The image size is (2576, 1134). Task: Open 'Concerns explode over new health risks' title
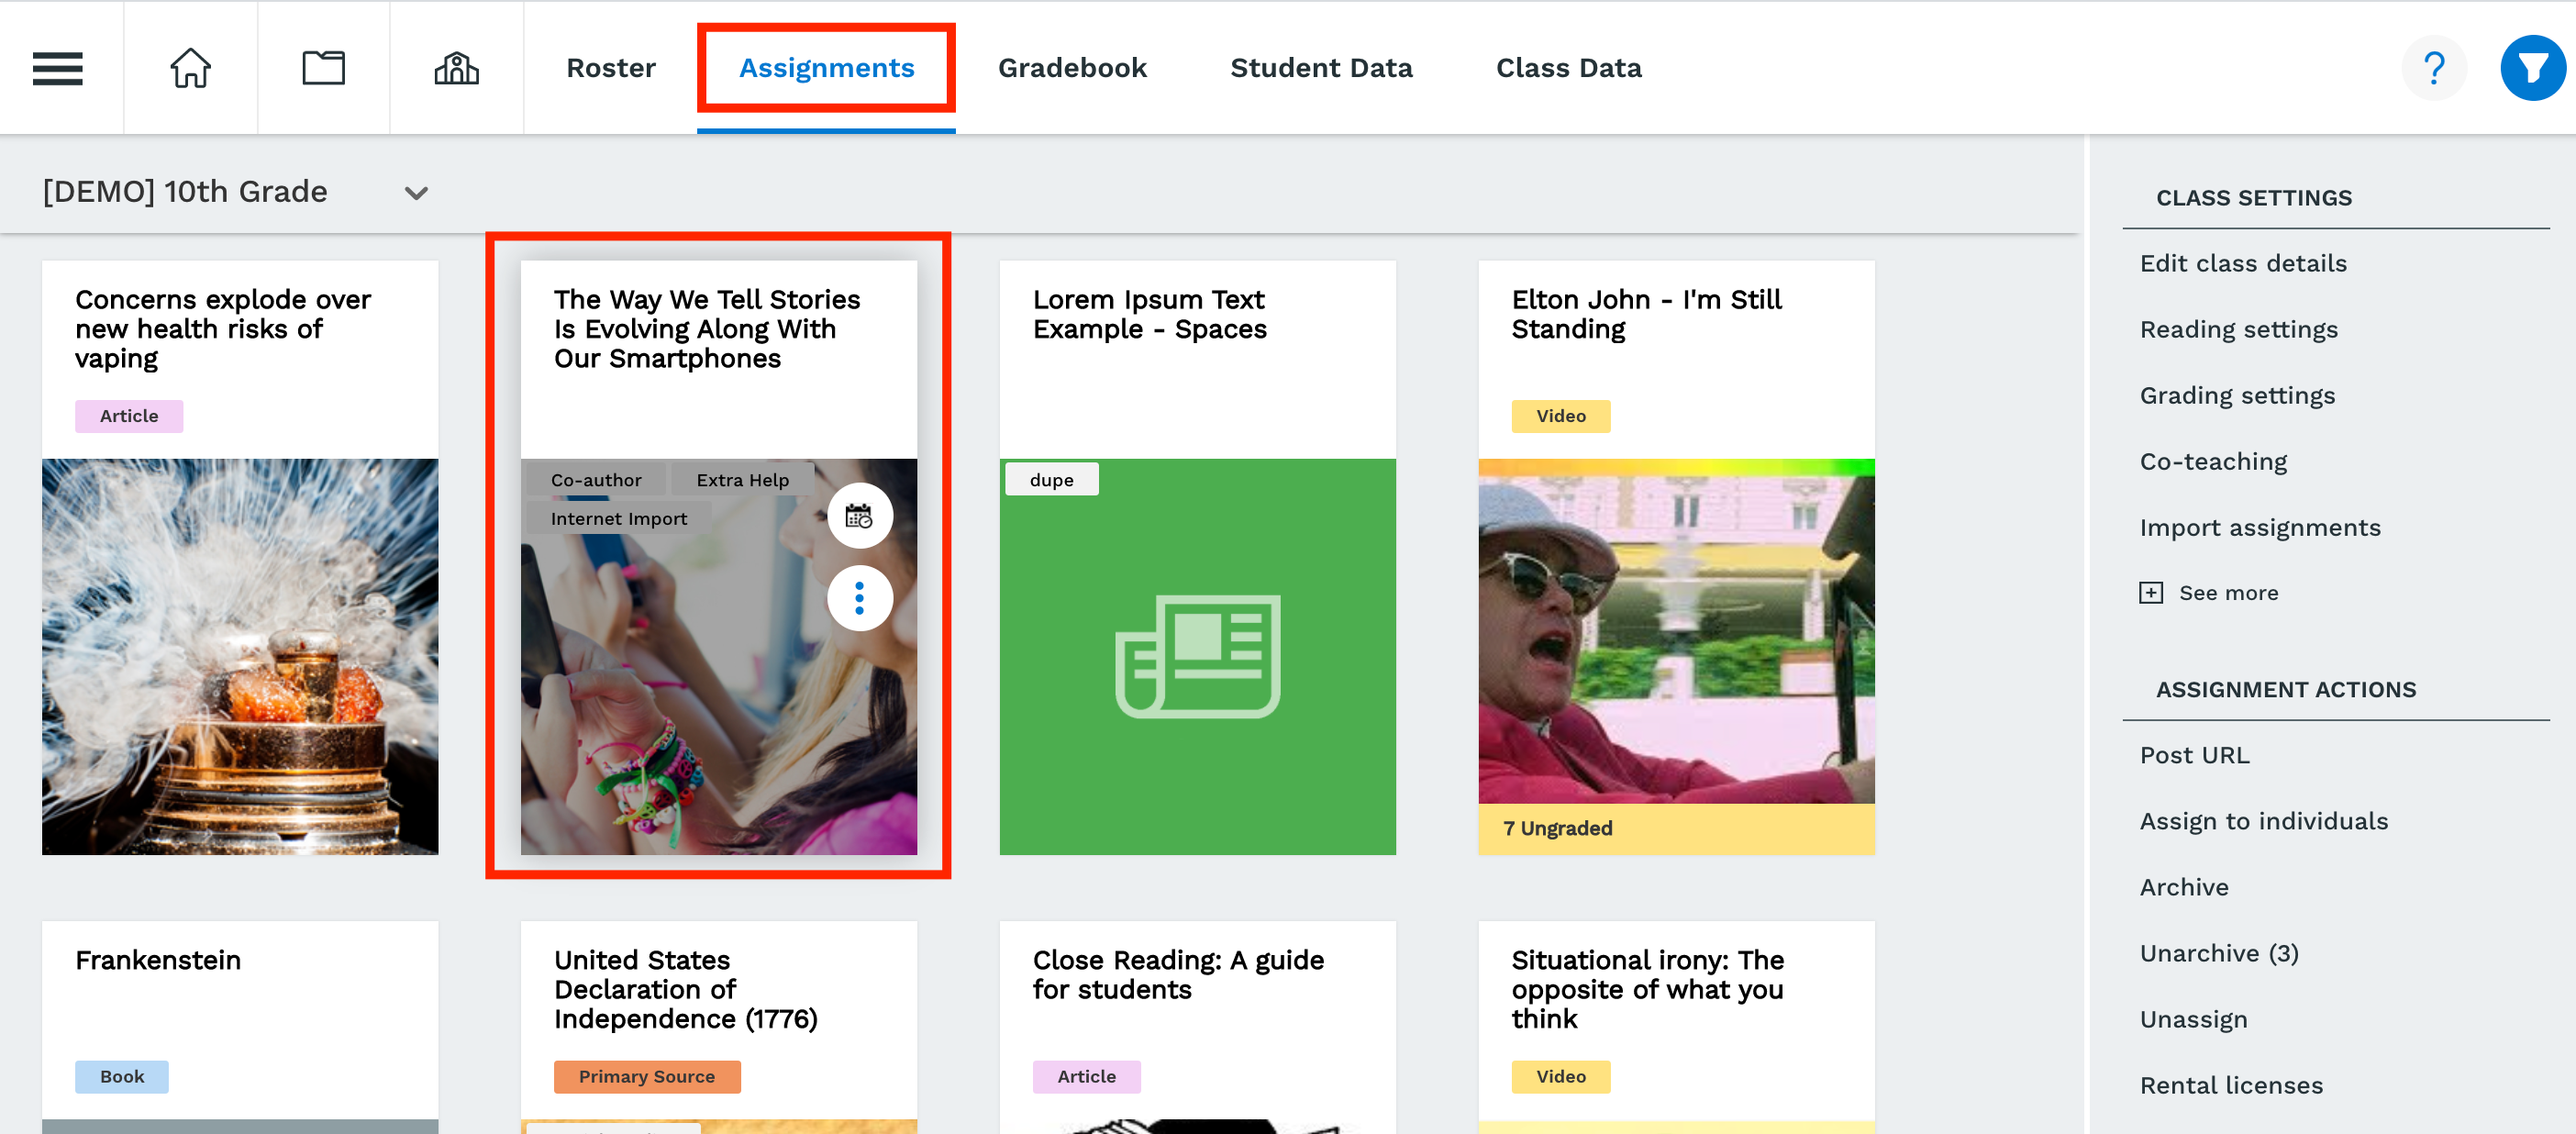click(x=222, y=329)
